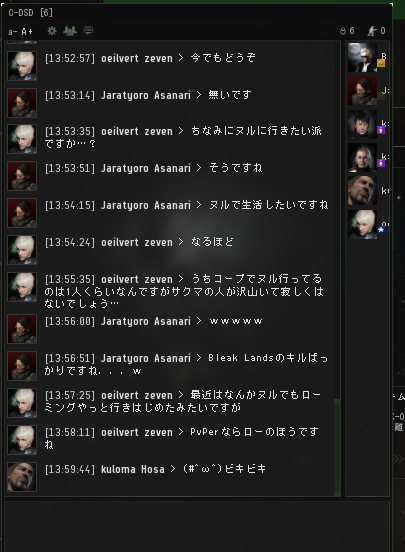Click purple badge on third member portrait

tap(381, 130)
